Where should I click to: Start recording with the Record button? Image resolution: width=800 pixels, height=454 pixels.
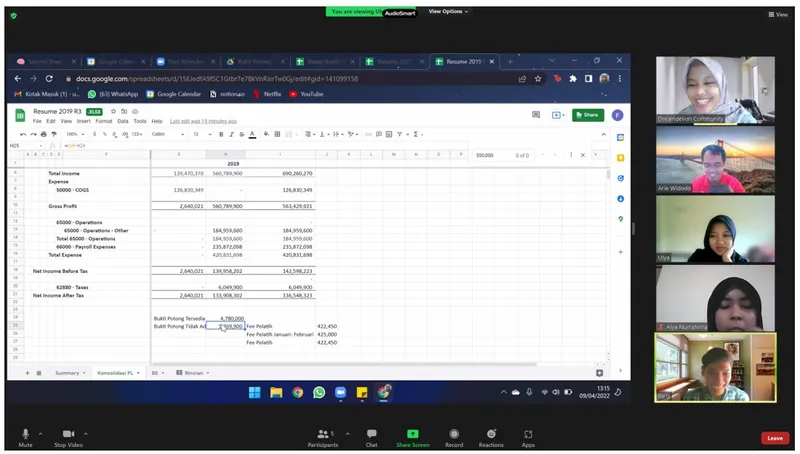(x=454, y=435)
